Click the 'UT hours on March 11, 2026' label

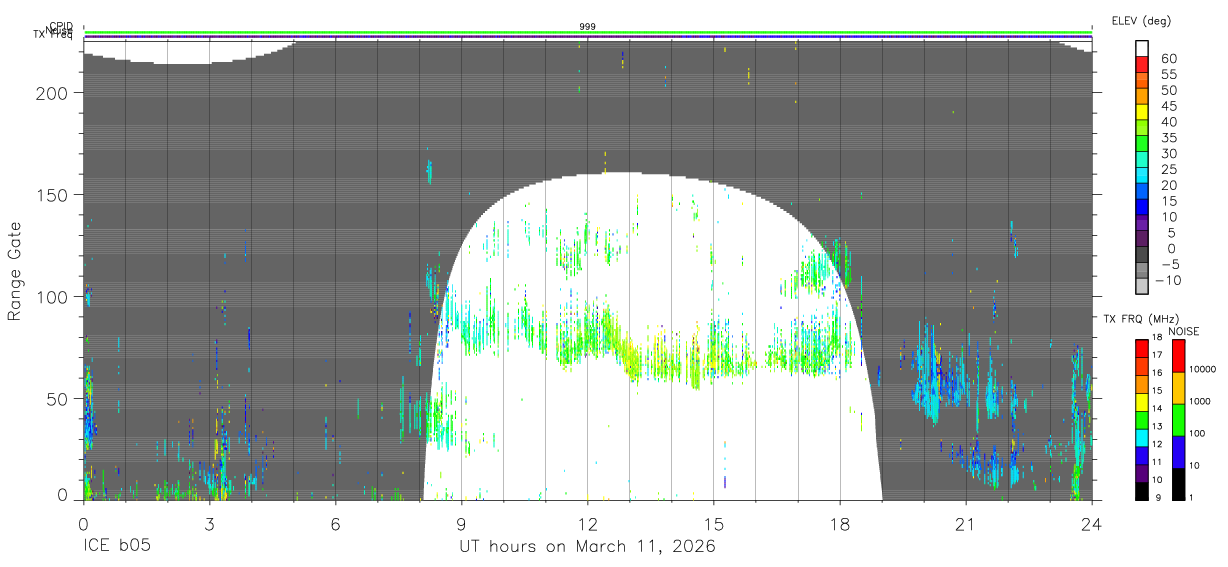tap(587, 547)
